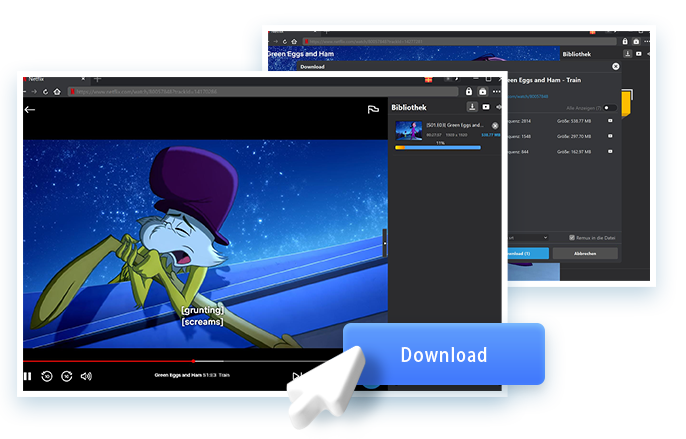Reload the page in the front window

pyautogui.click(x=46, y=91)
